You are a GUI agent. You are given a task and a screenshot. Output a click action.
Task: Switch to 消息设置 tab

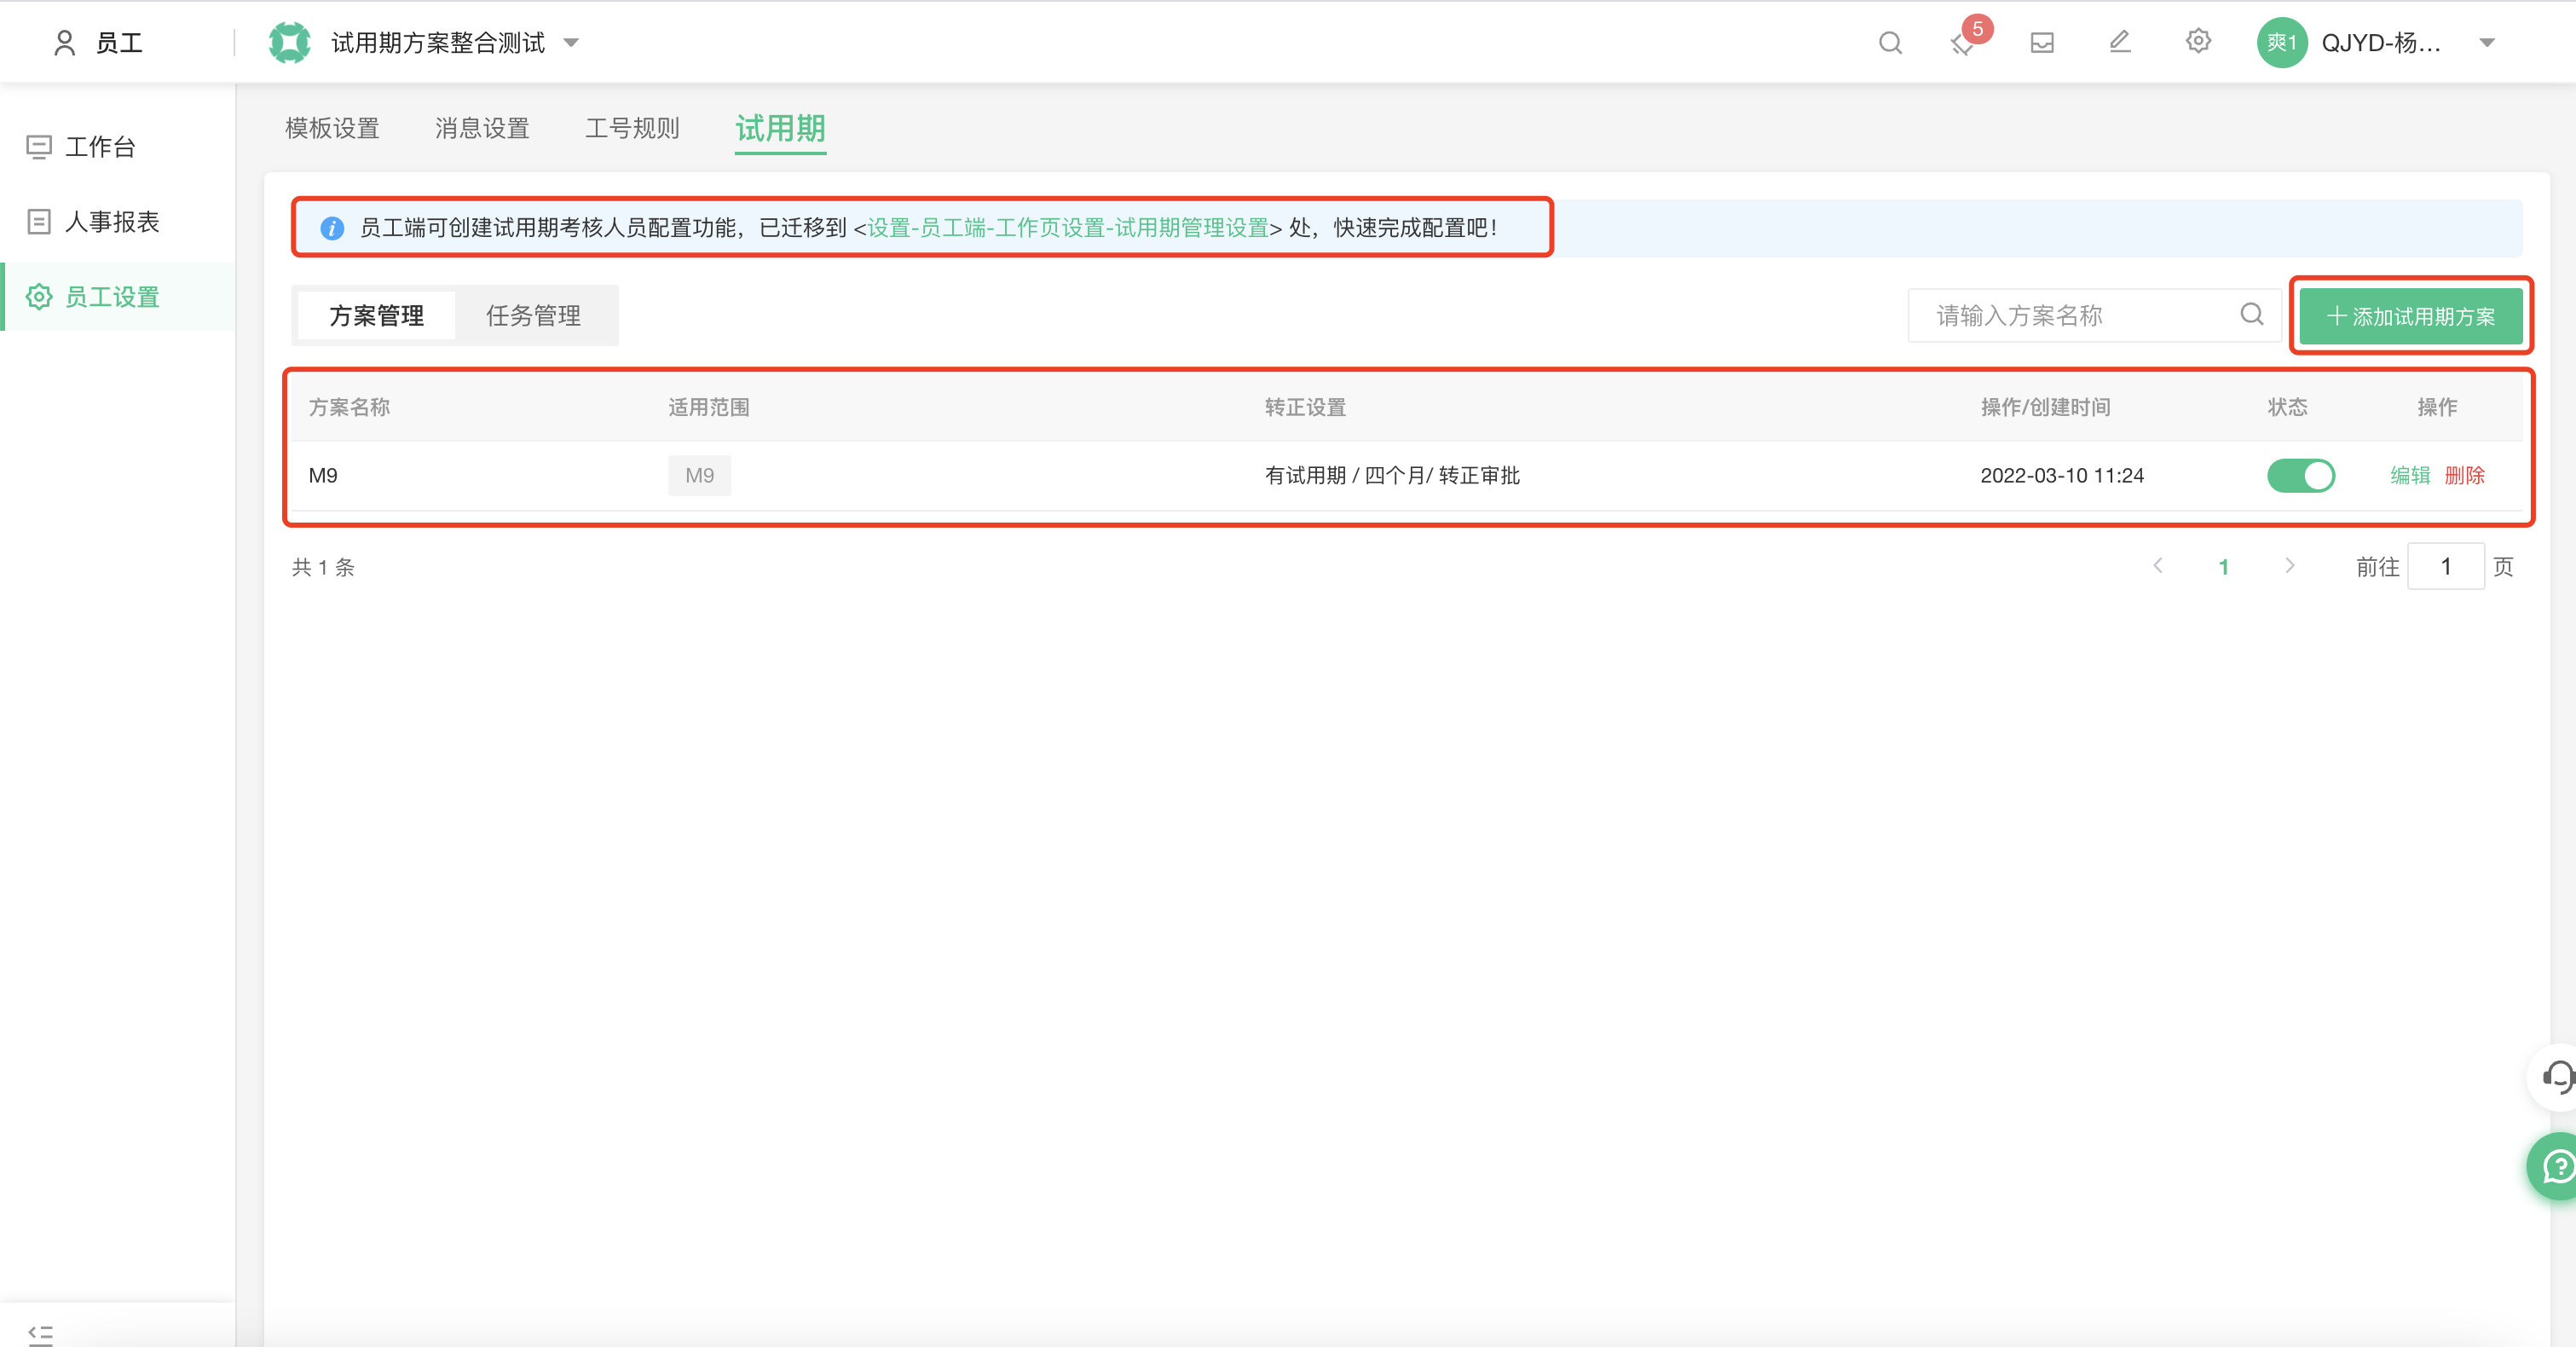(x=482, y=129)
